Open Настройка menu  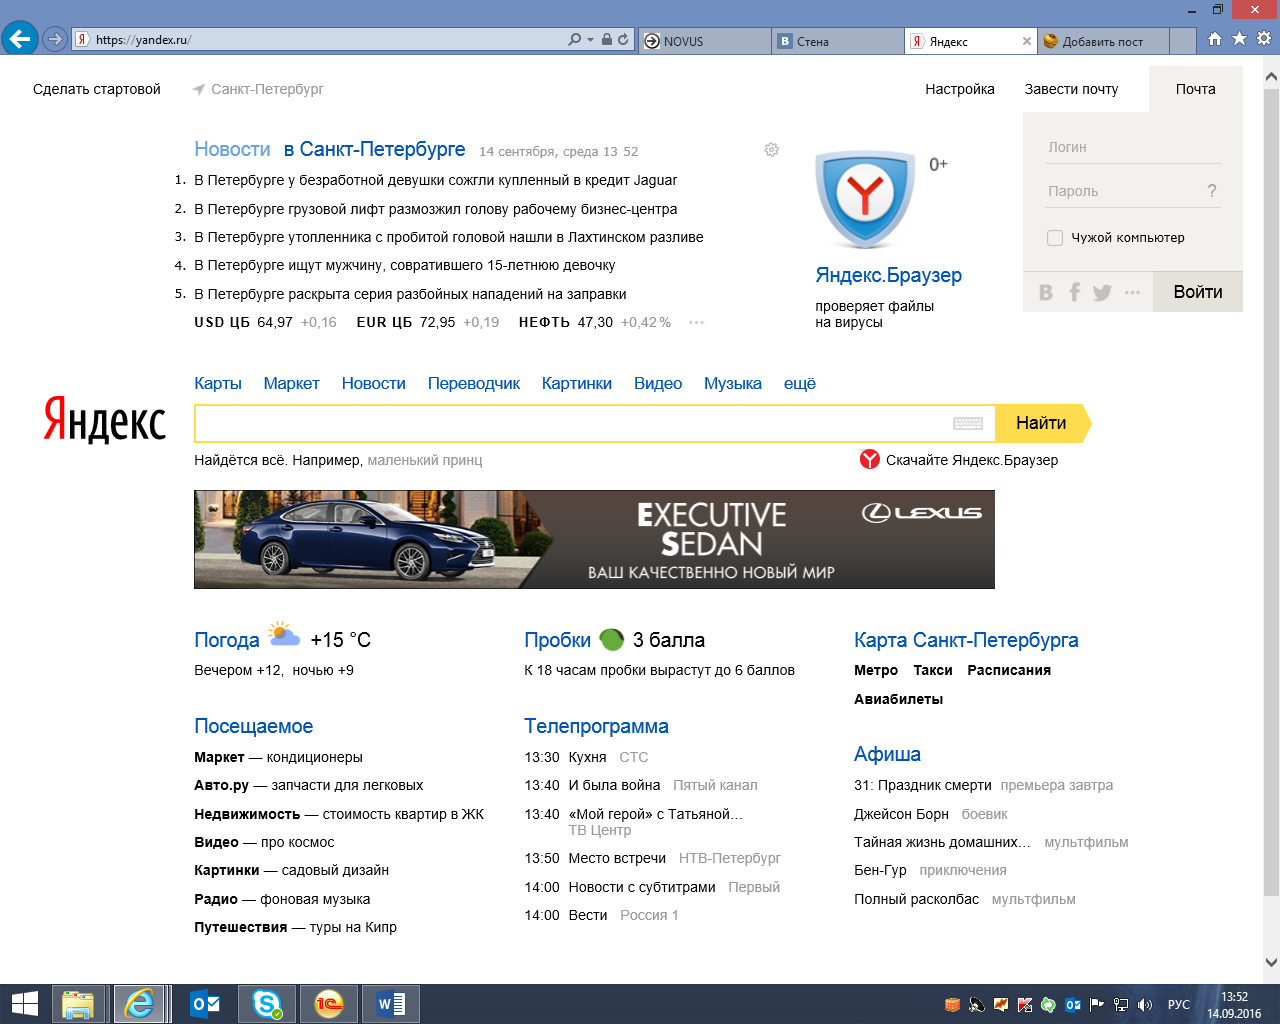960,89
